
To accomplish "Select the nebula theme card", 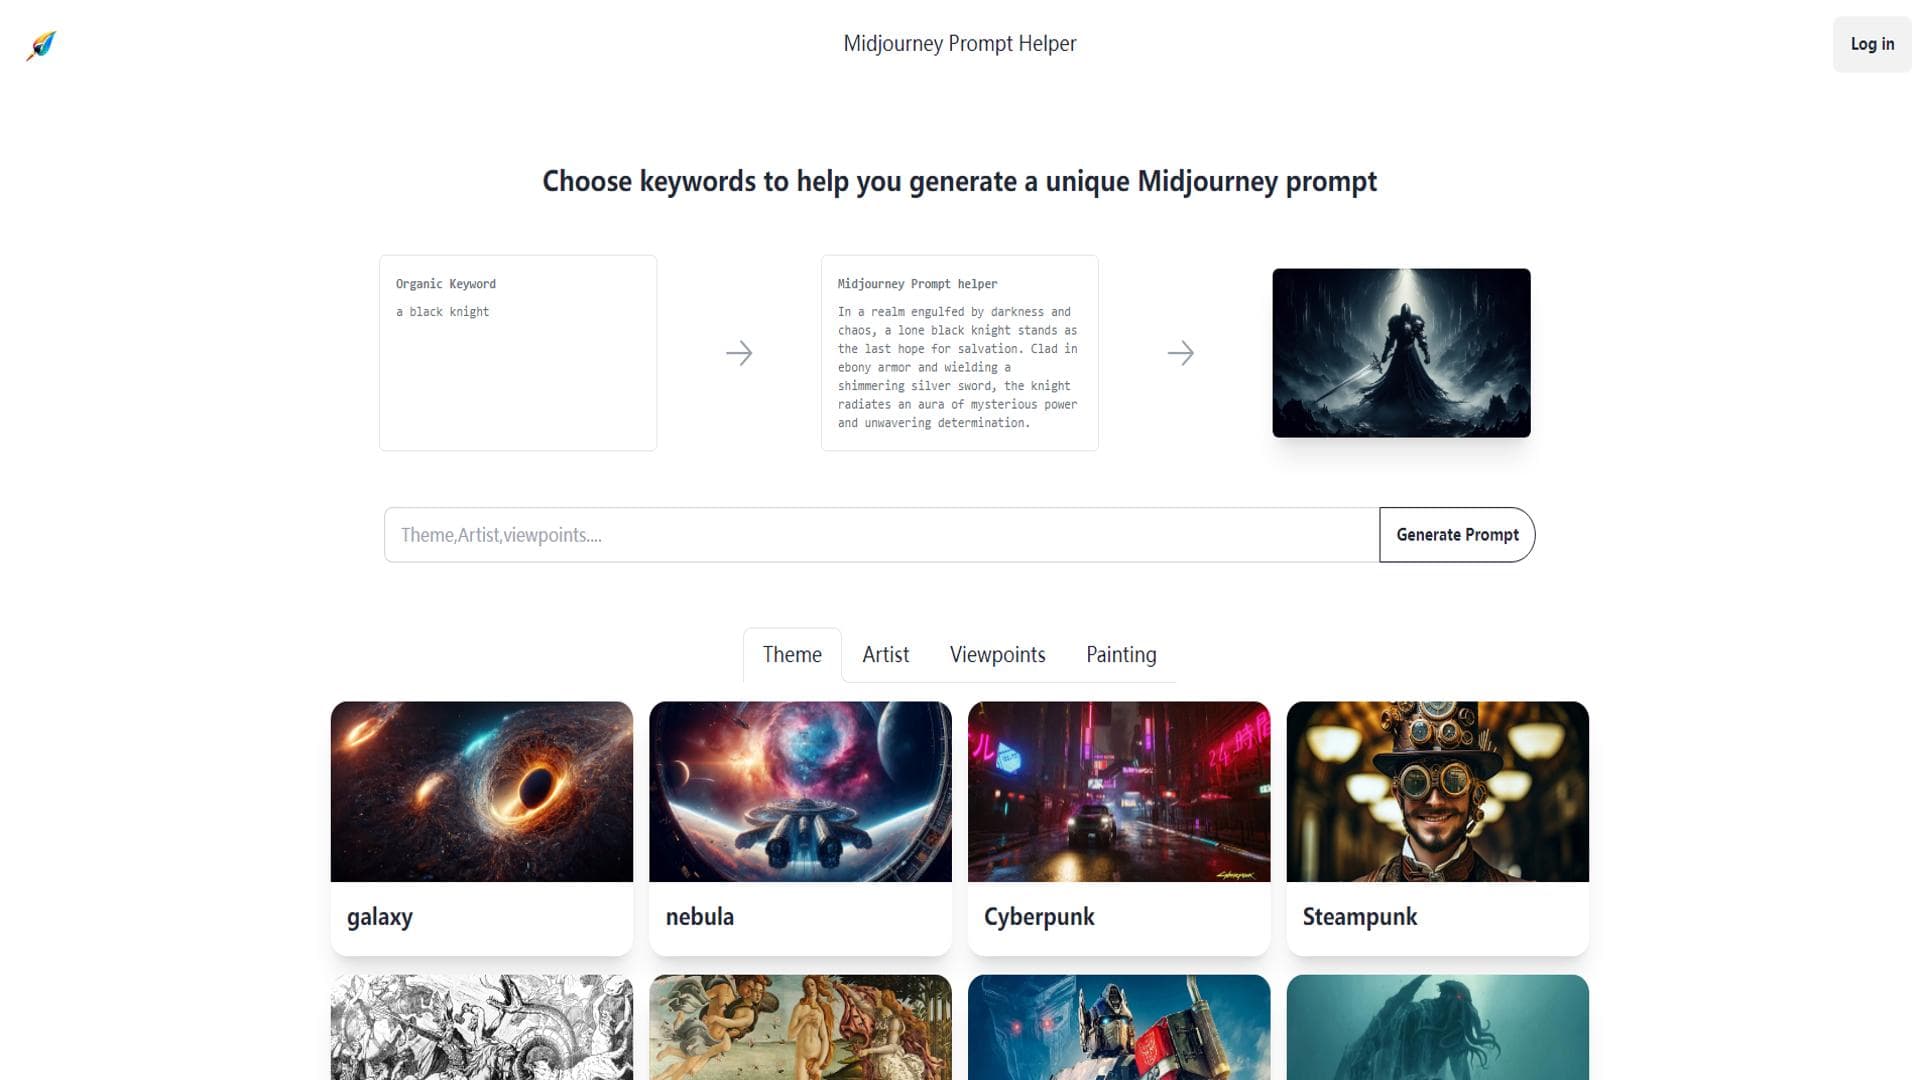I will [x=800, y=828].
